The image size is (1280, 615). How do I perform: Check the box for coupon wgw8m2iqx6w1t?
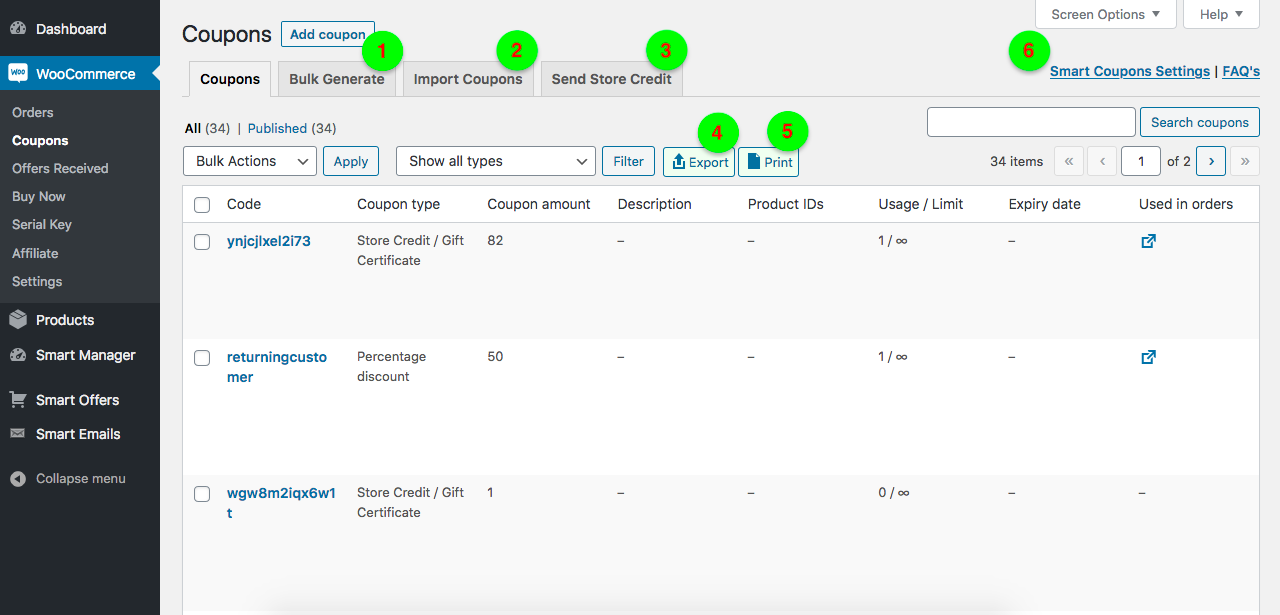pyautogui.click(x=202, y=494)
